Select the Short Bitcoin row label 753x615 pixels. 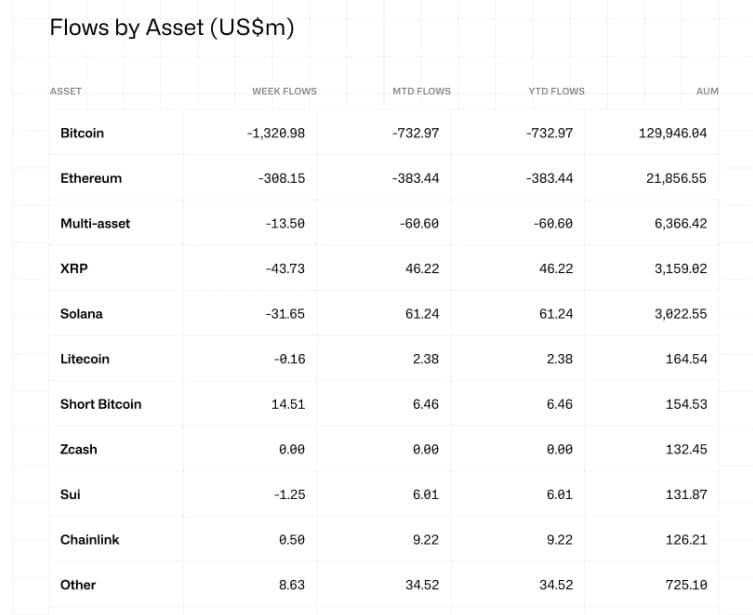tap(101, 404)
